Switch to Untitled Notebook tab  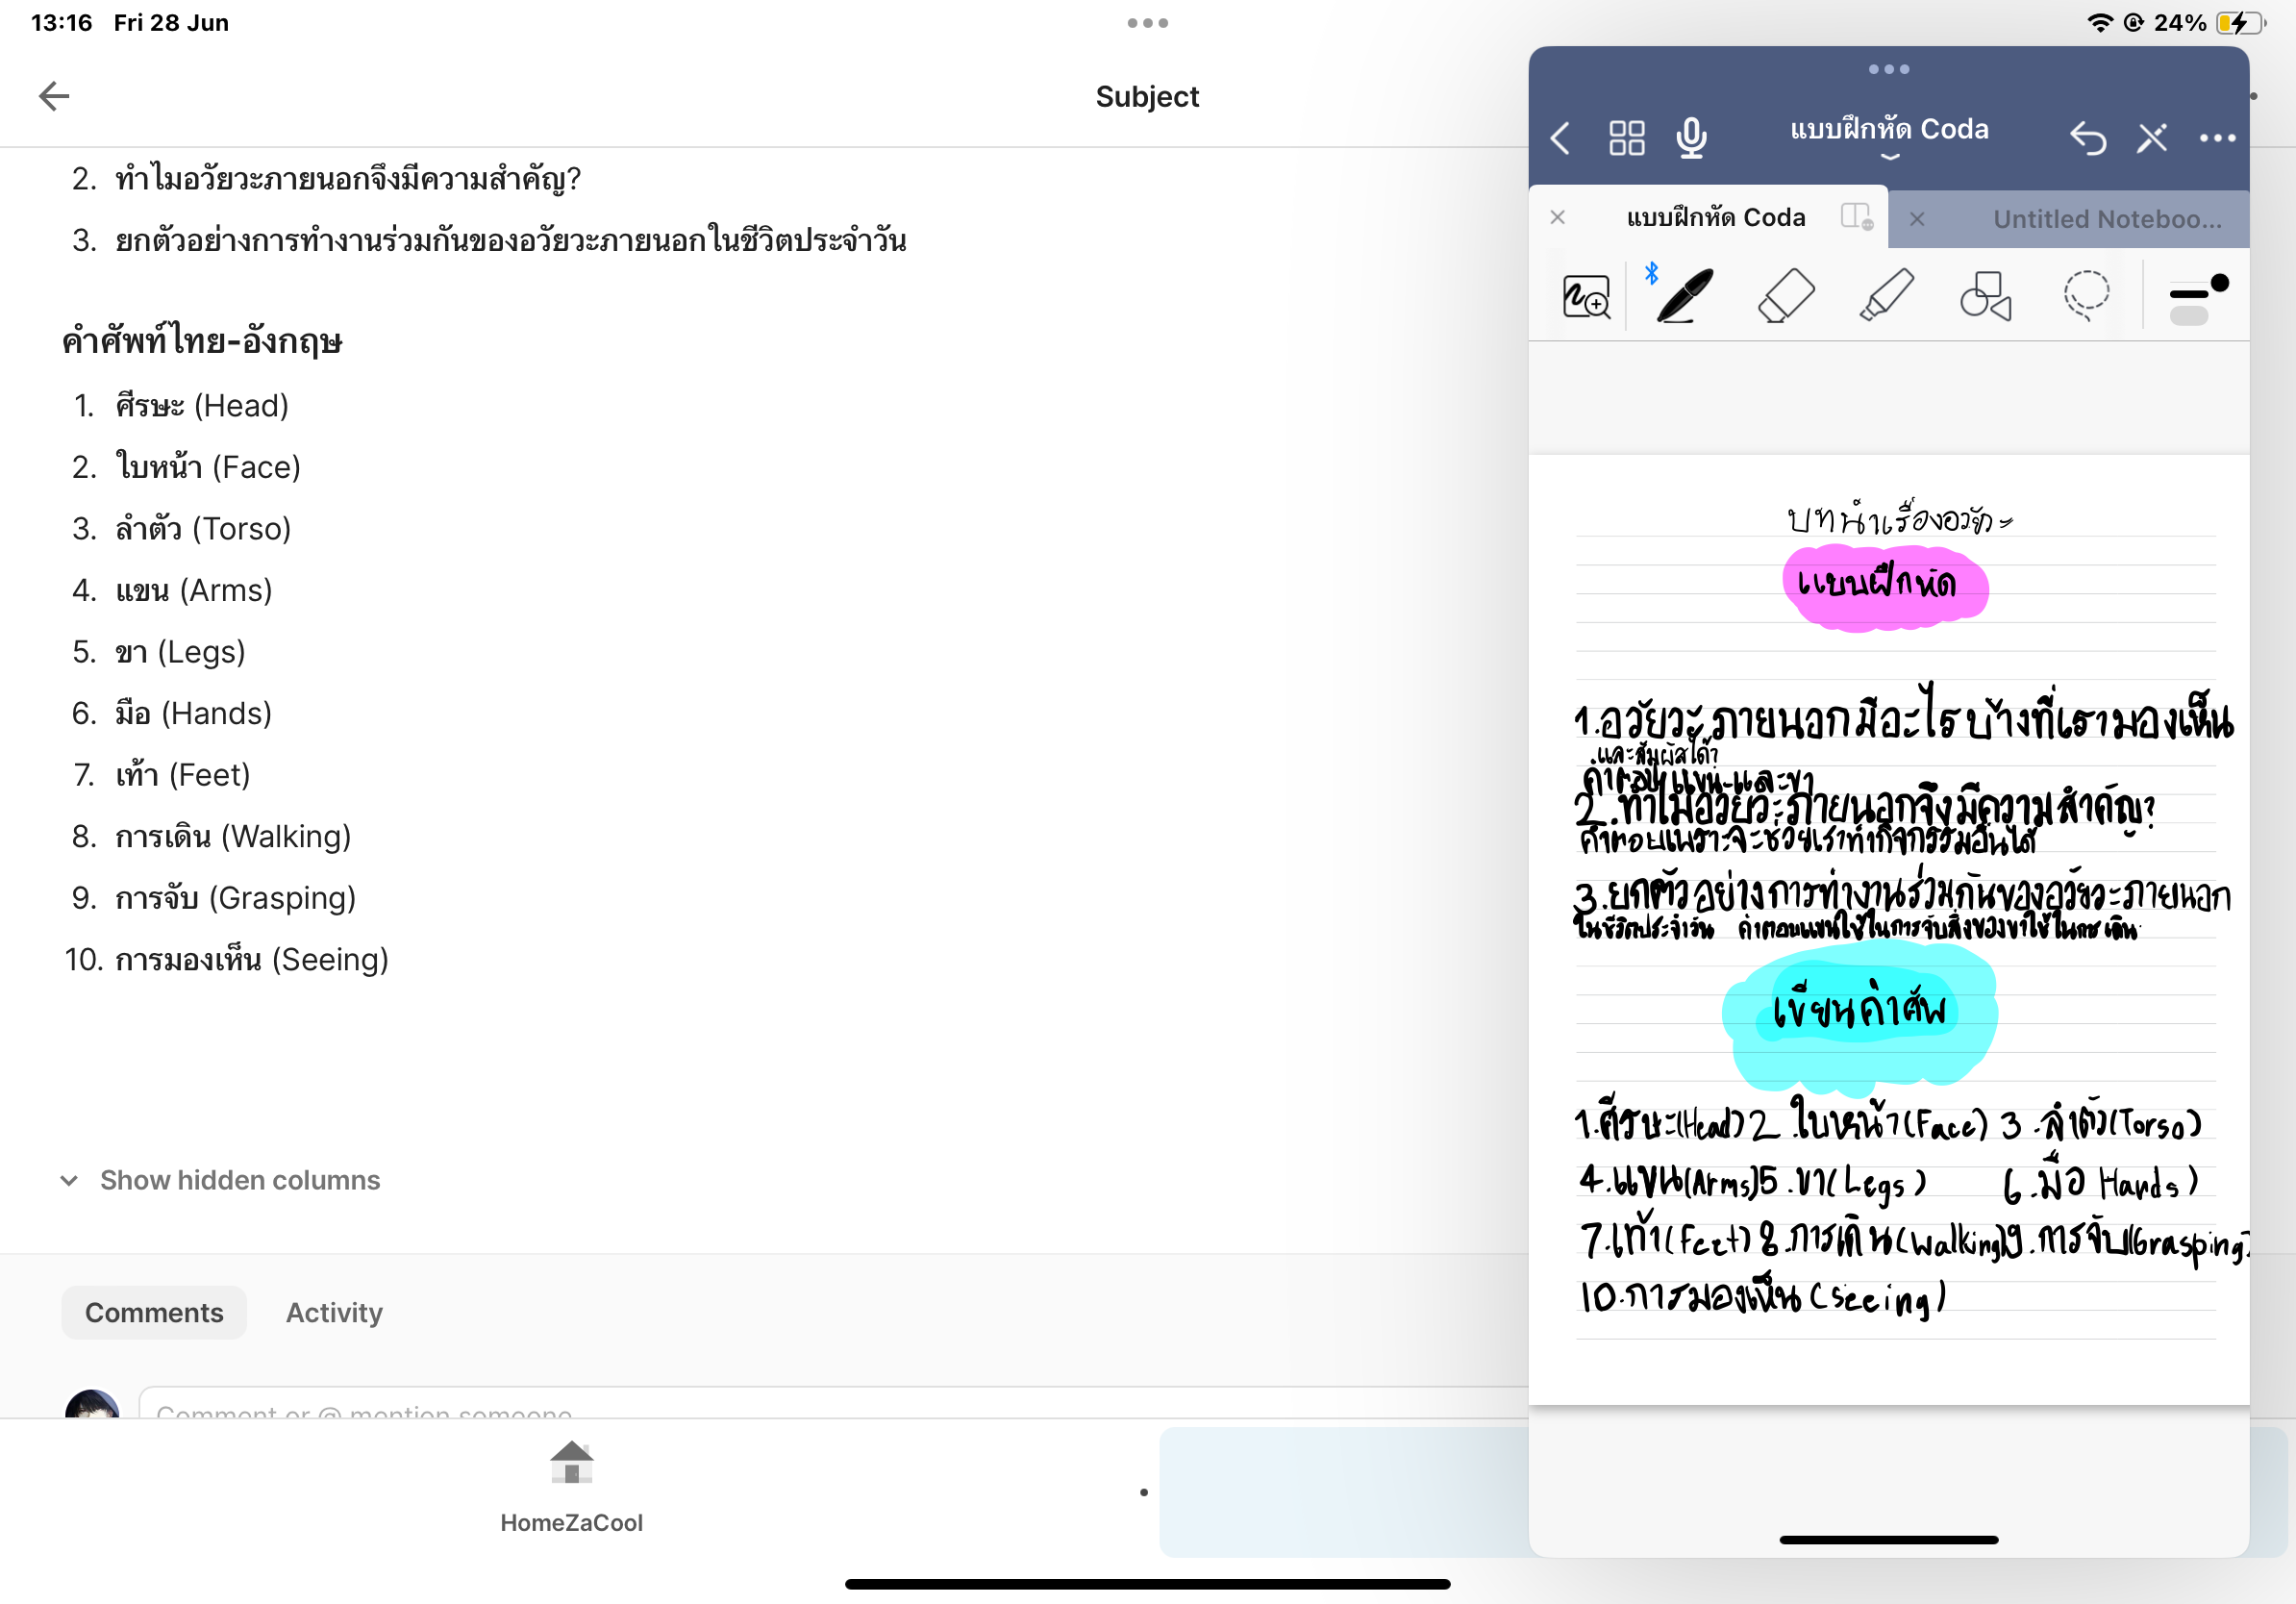coord(2106,219)
